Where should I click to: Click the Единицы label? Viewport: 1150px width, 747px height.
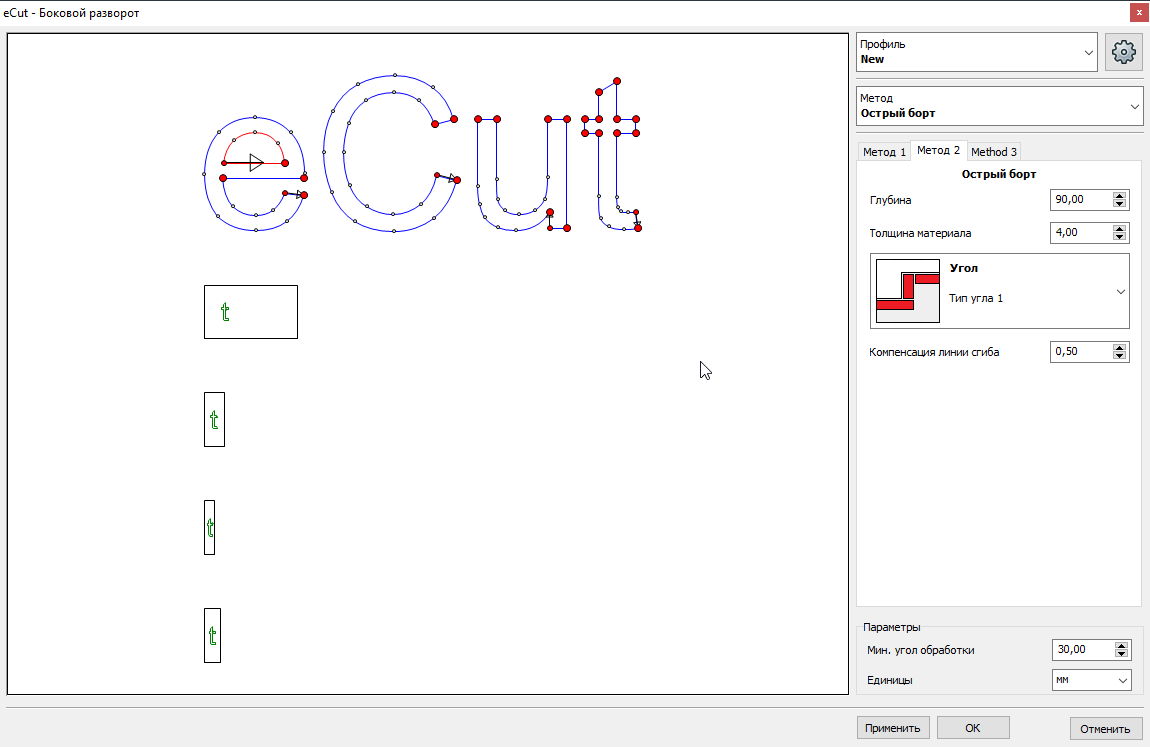coord(890,680)
